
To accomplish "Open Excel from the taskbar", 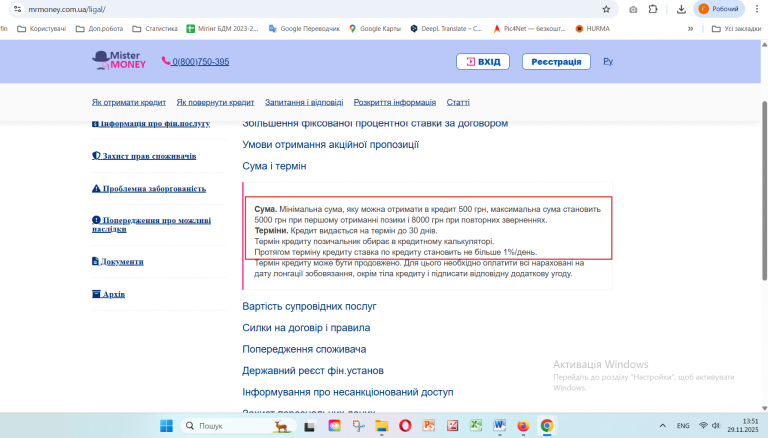I will 476,426.
